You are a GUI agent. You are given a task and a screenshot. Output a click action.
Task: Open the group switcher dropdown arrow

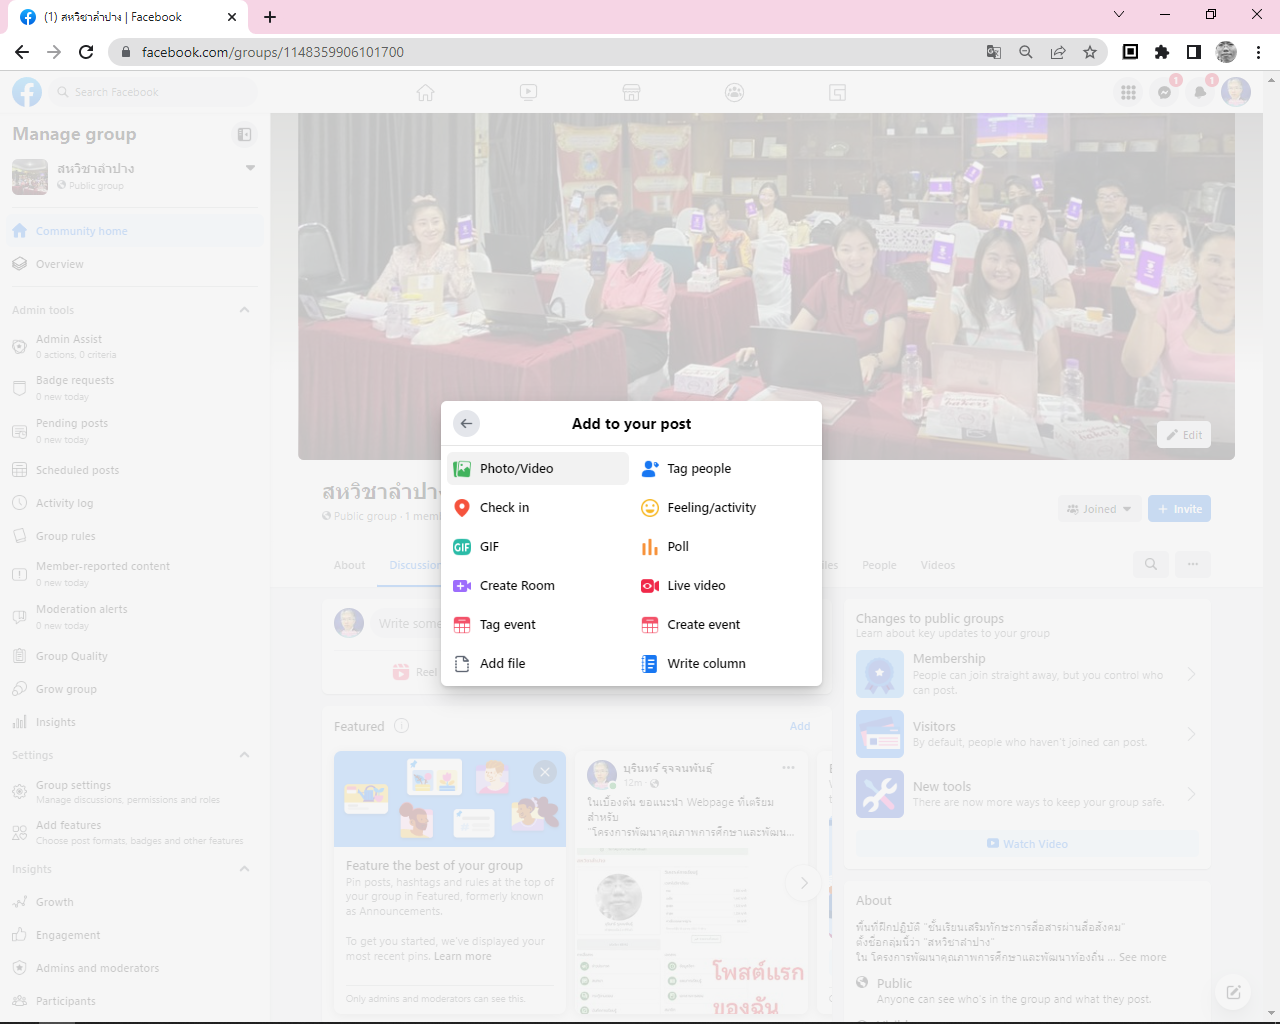pos(250,168)
